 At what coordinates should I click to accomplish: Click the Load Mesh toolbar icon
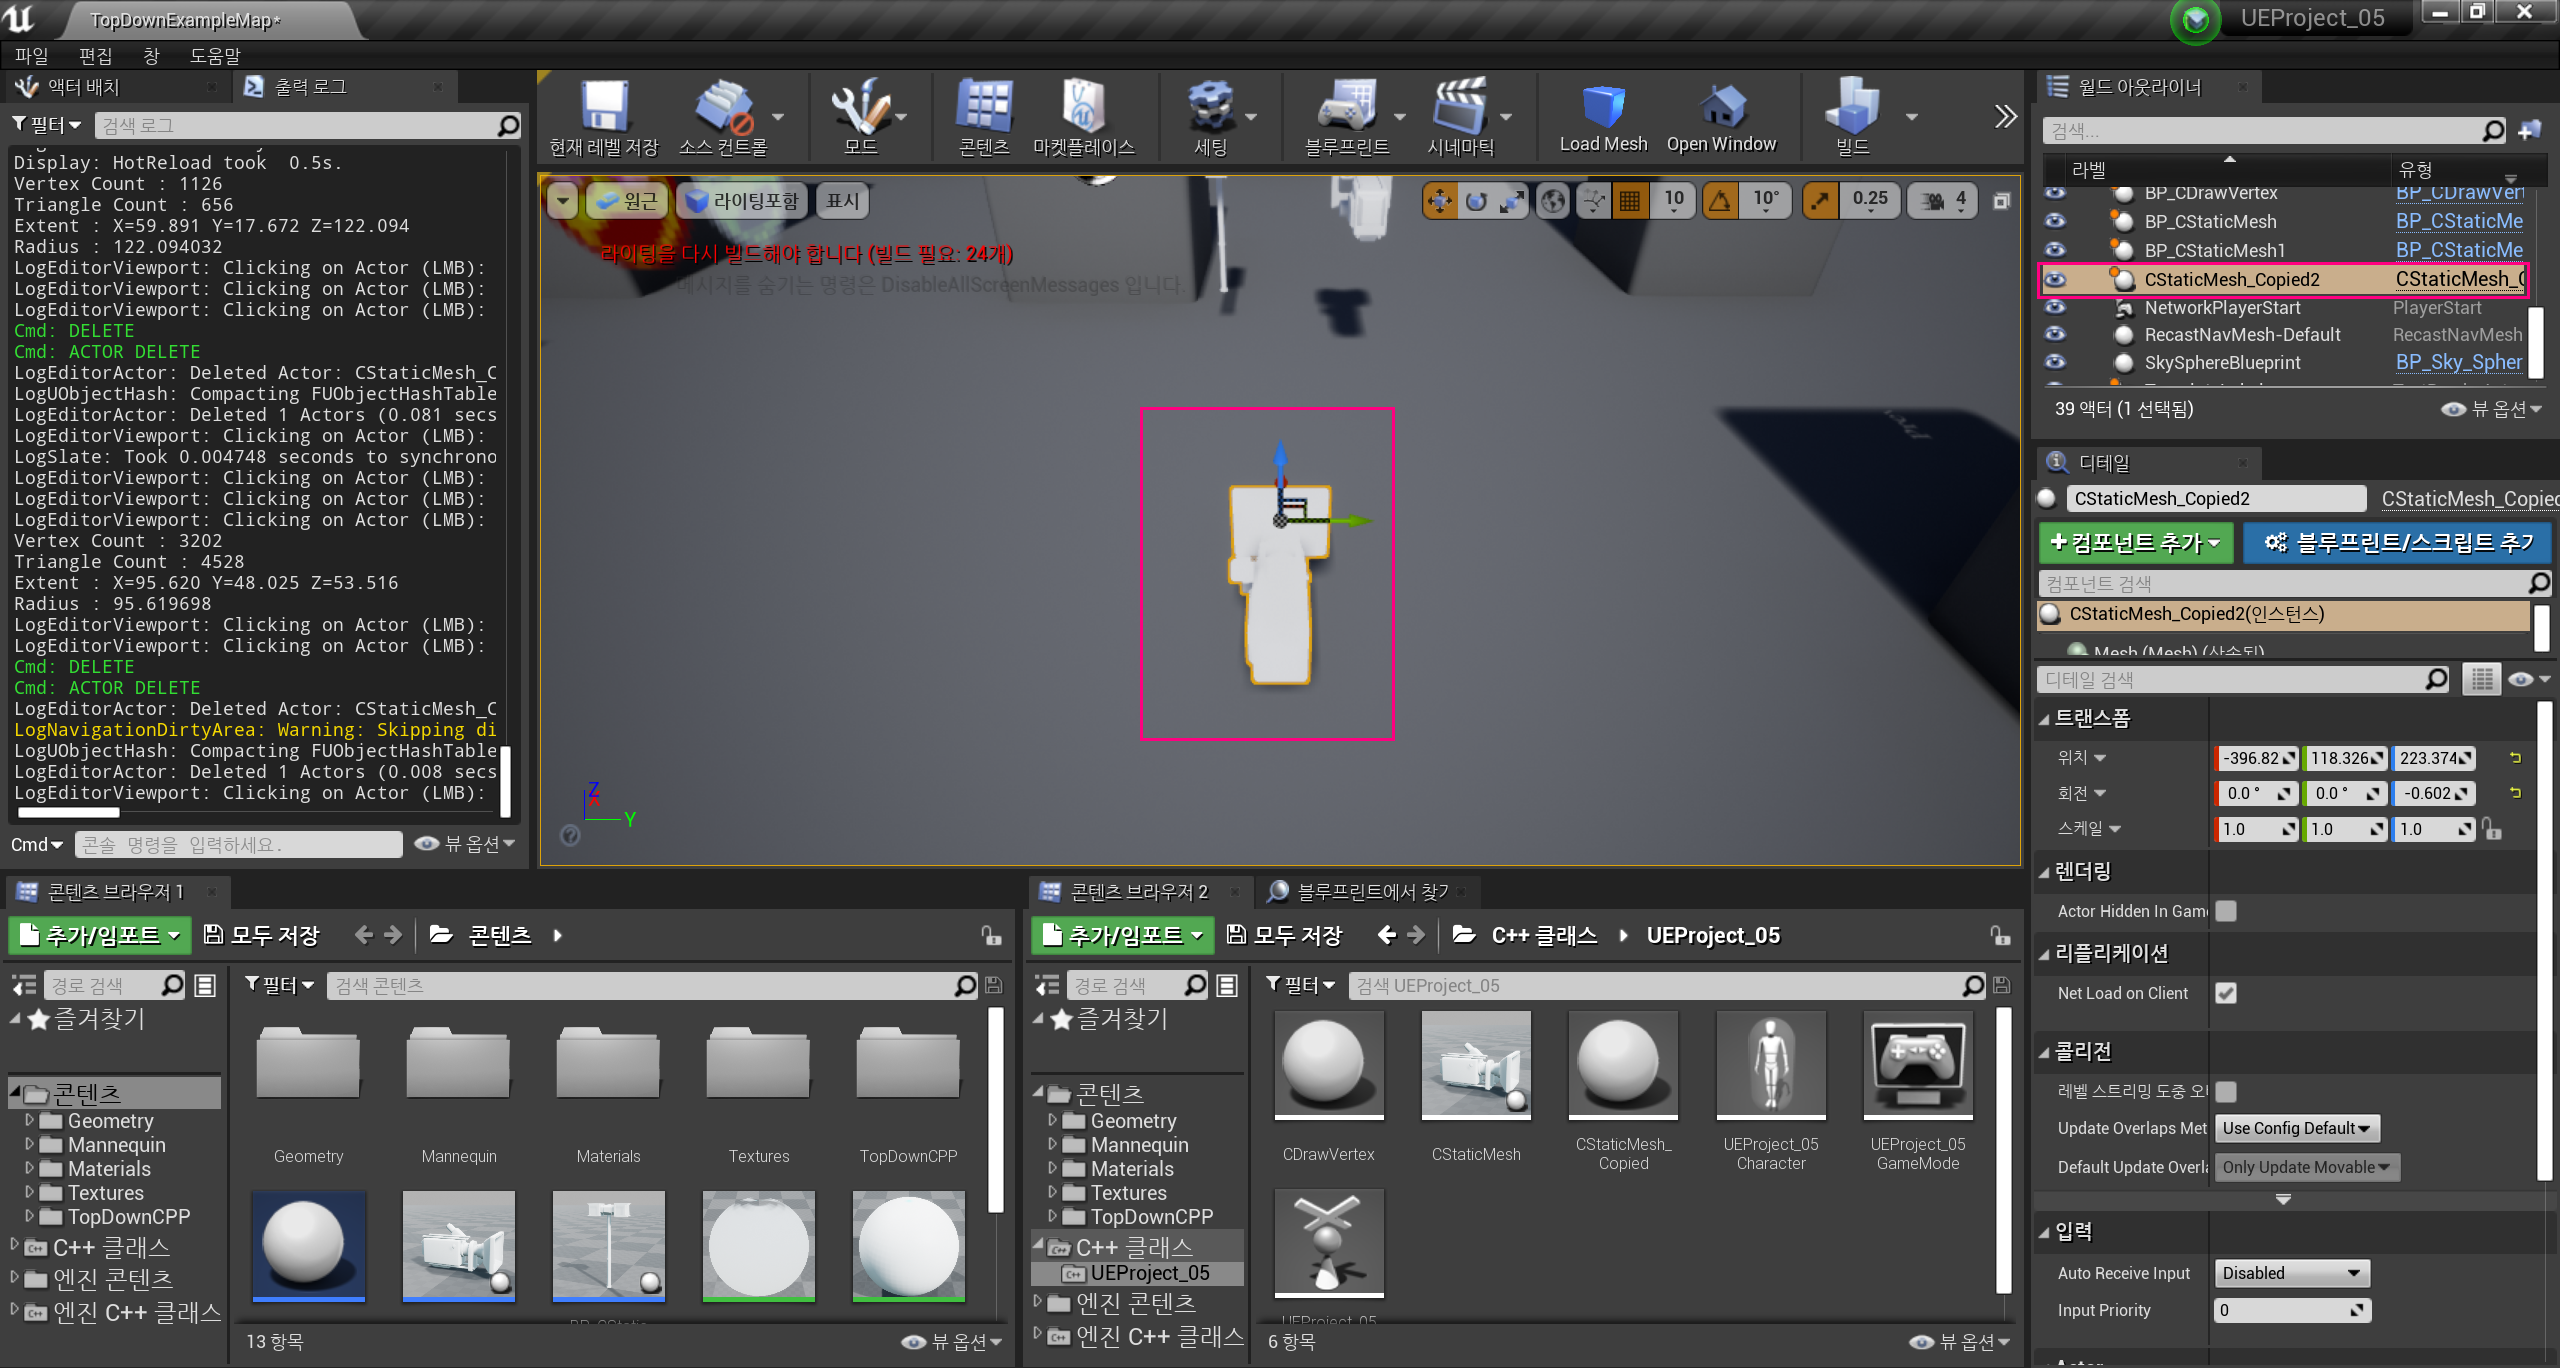tap(1603, 108)
